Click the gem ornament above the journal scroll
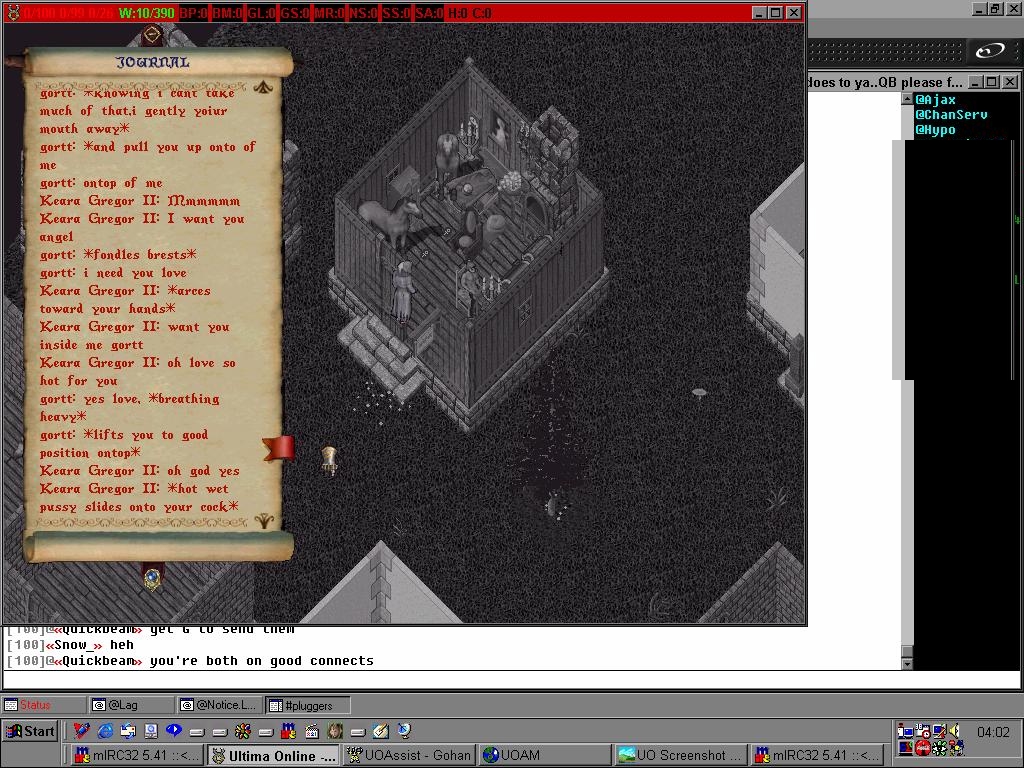 [x=153, y=34]
